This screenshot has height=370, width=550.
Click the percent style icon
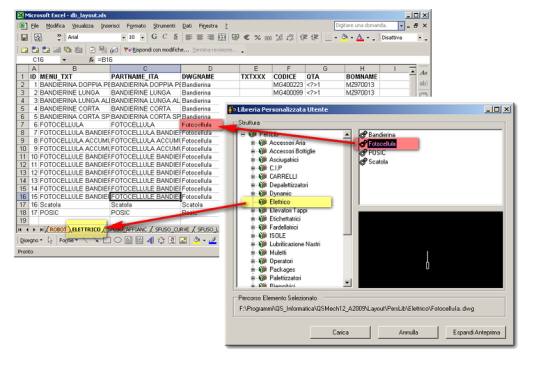(258, 37)
